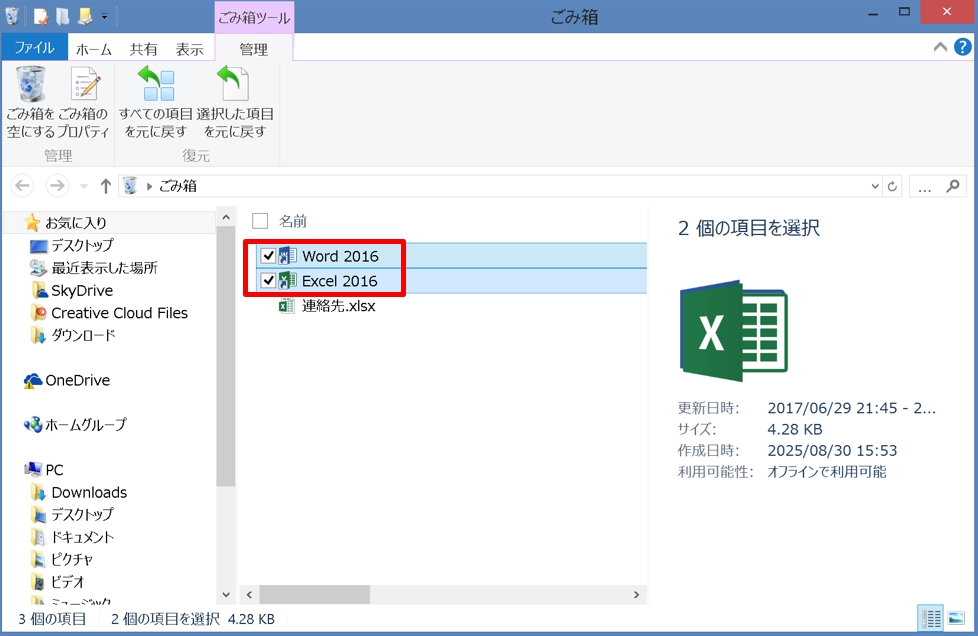
Task: Toggle the select-all checkbox beside 名前
Action: point(260,221)
